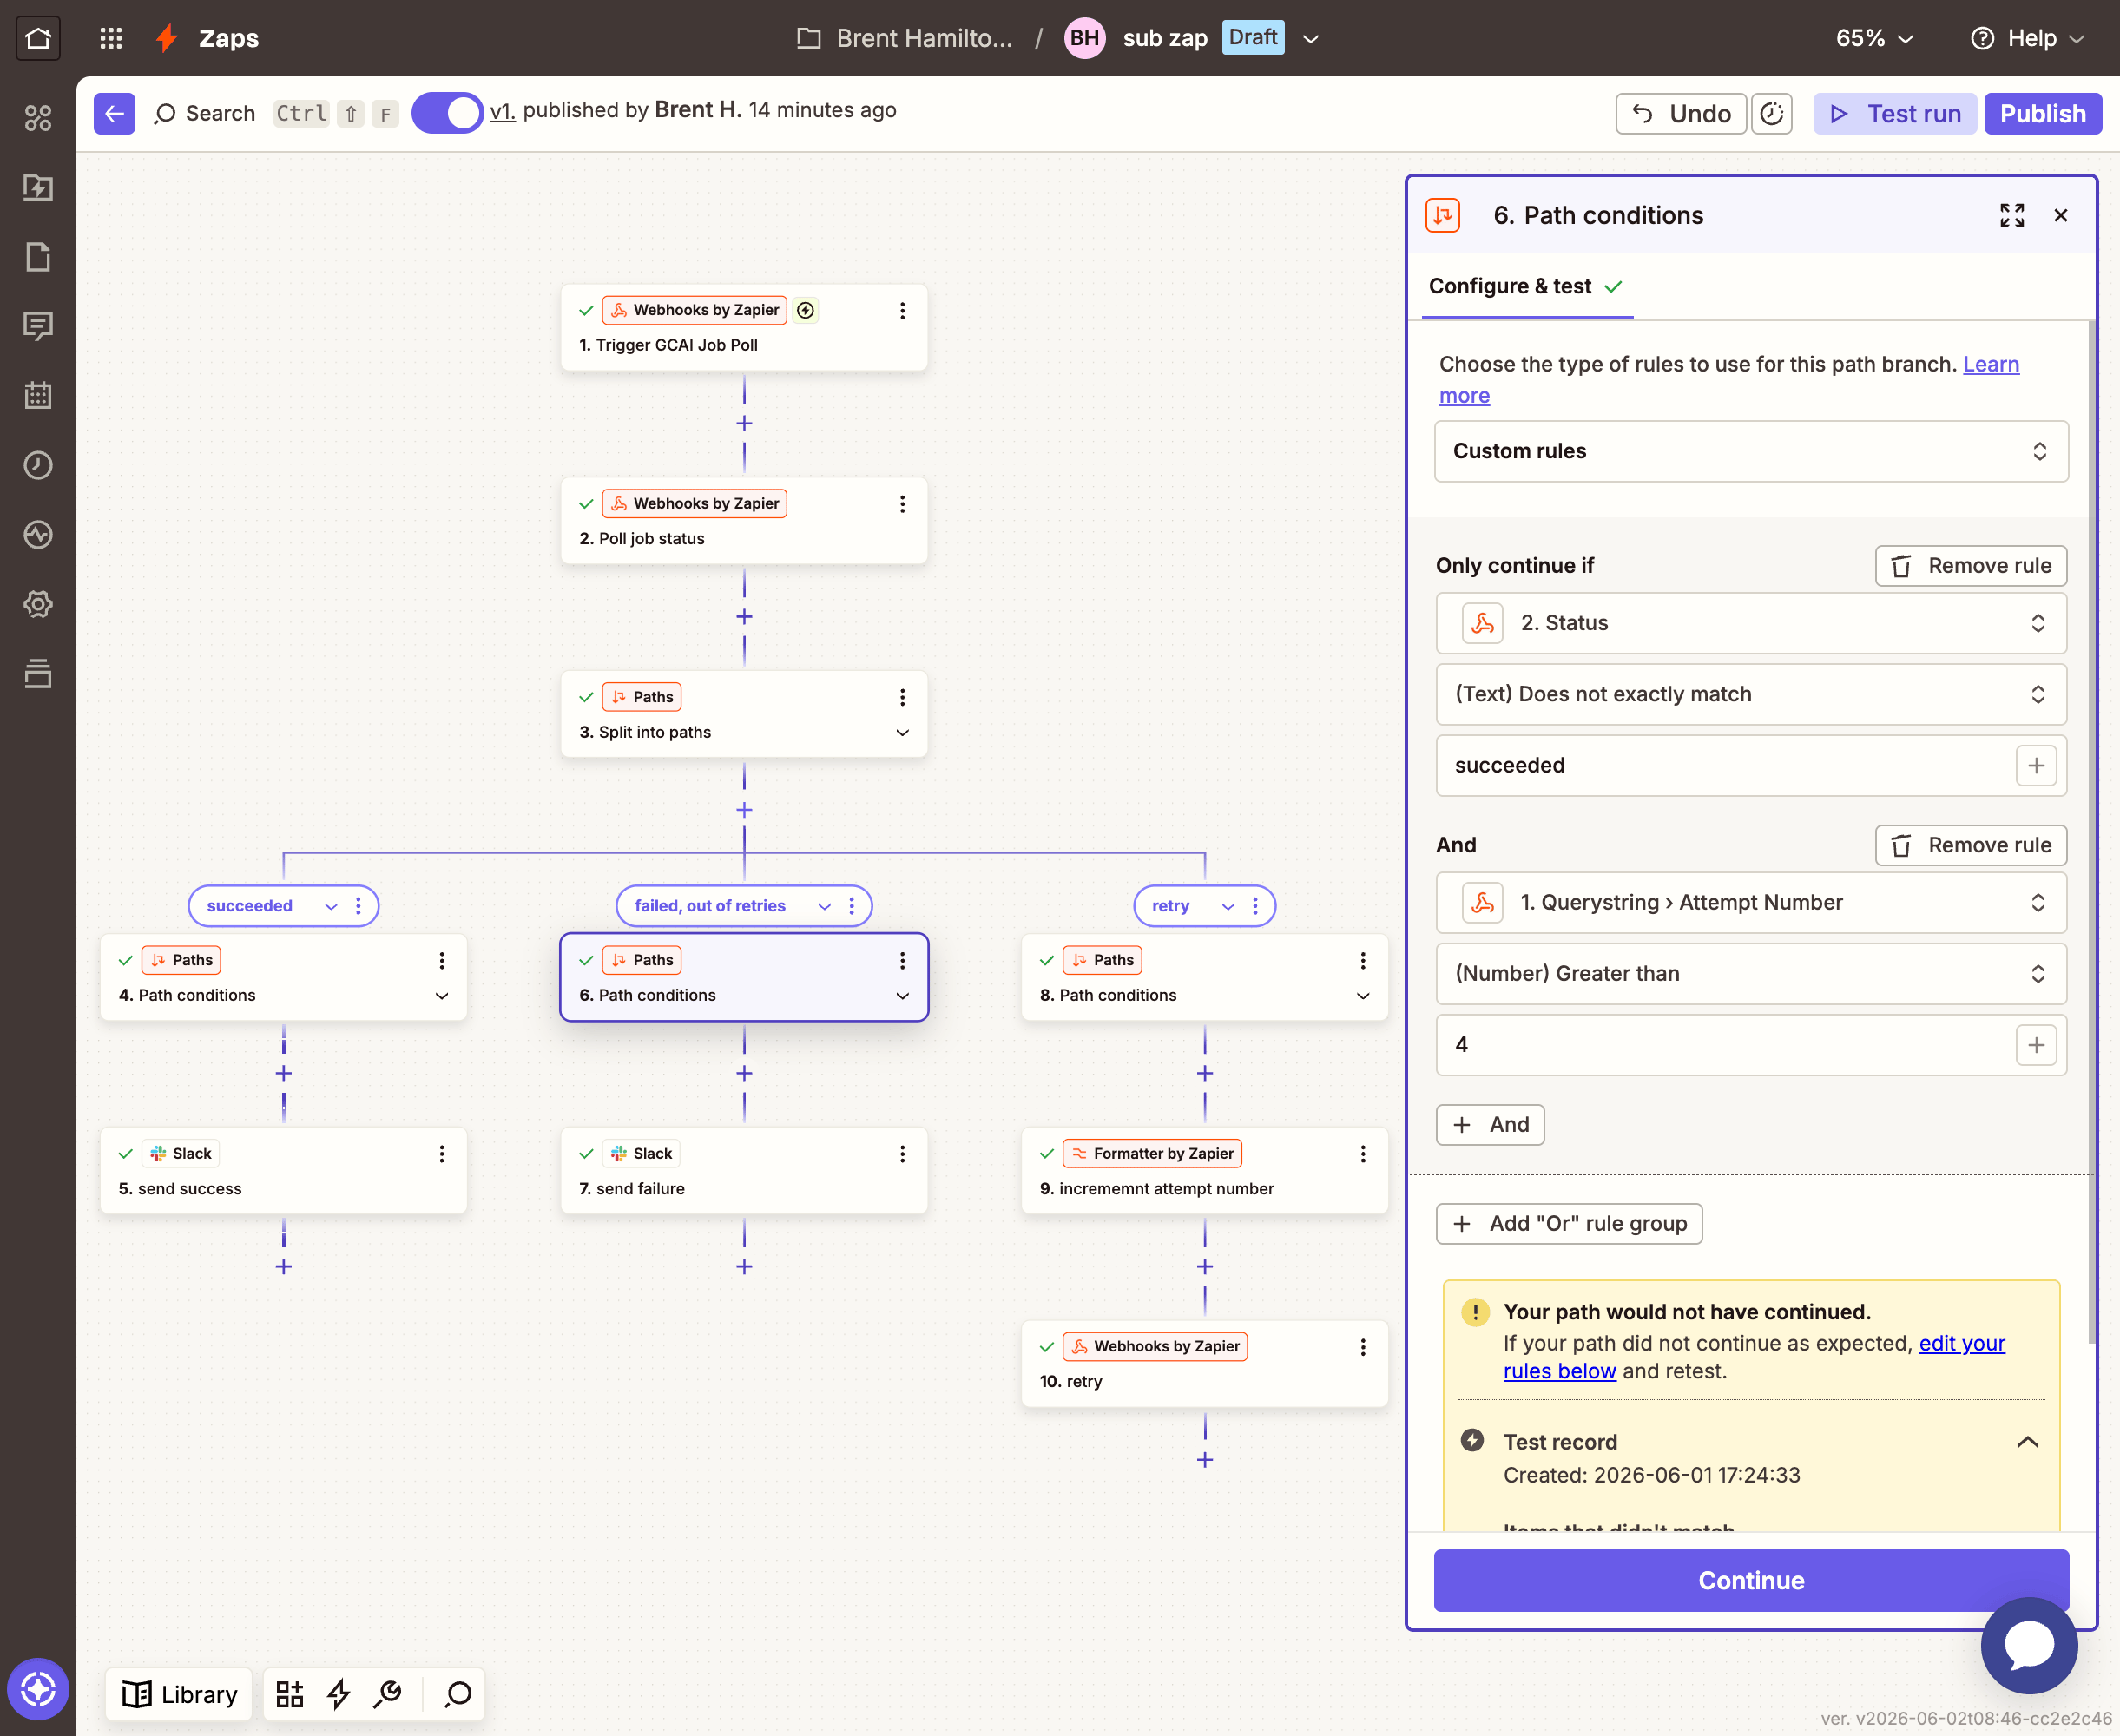Open options menu for Poll job status step
Screen dimensions: 2120x1736
[x=902, y=504]
